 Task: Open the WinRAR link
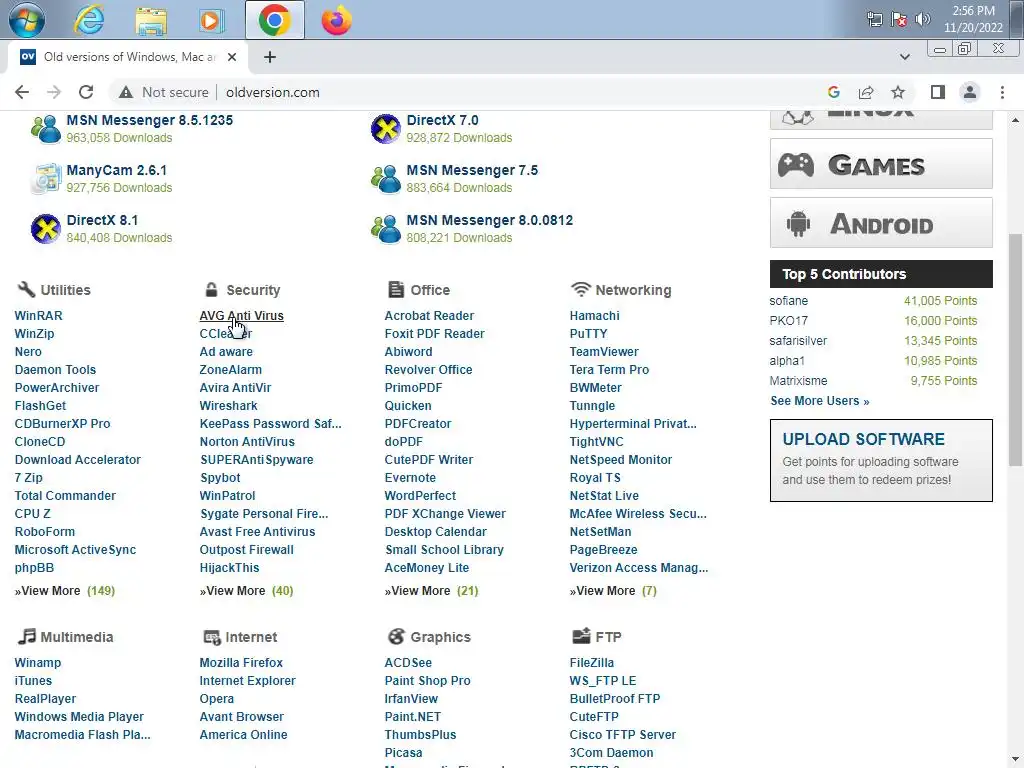[39, 315]
